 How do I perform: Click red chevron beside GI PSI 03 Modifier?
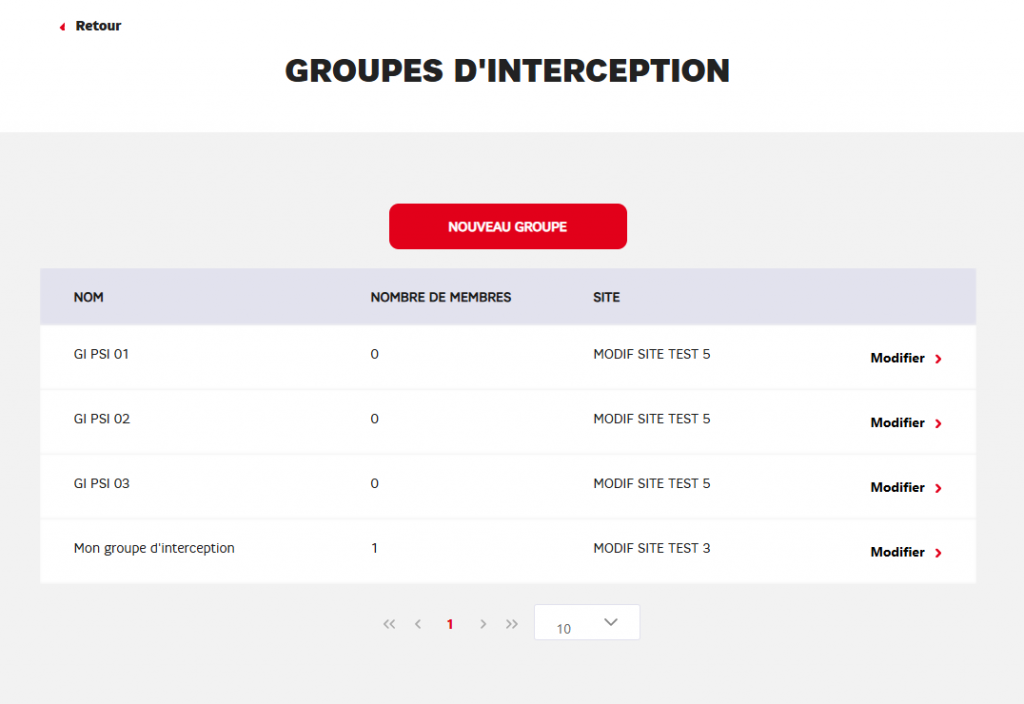point(938,488)
